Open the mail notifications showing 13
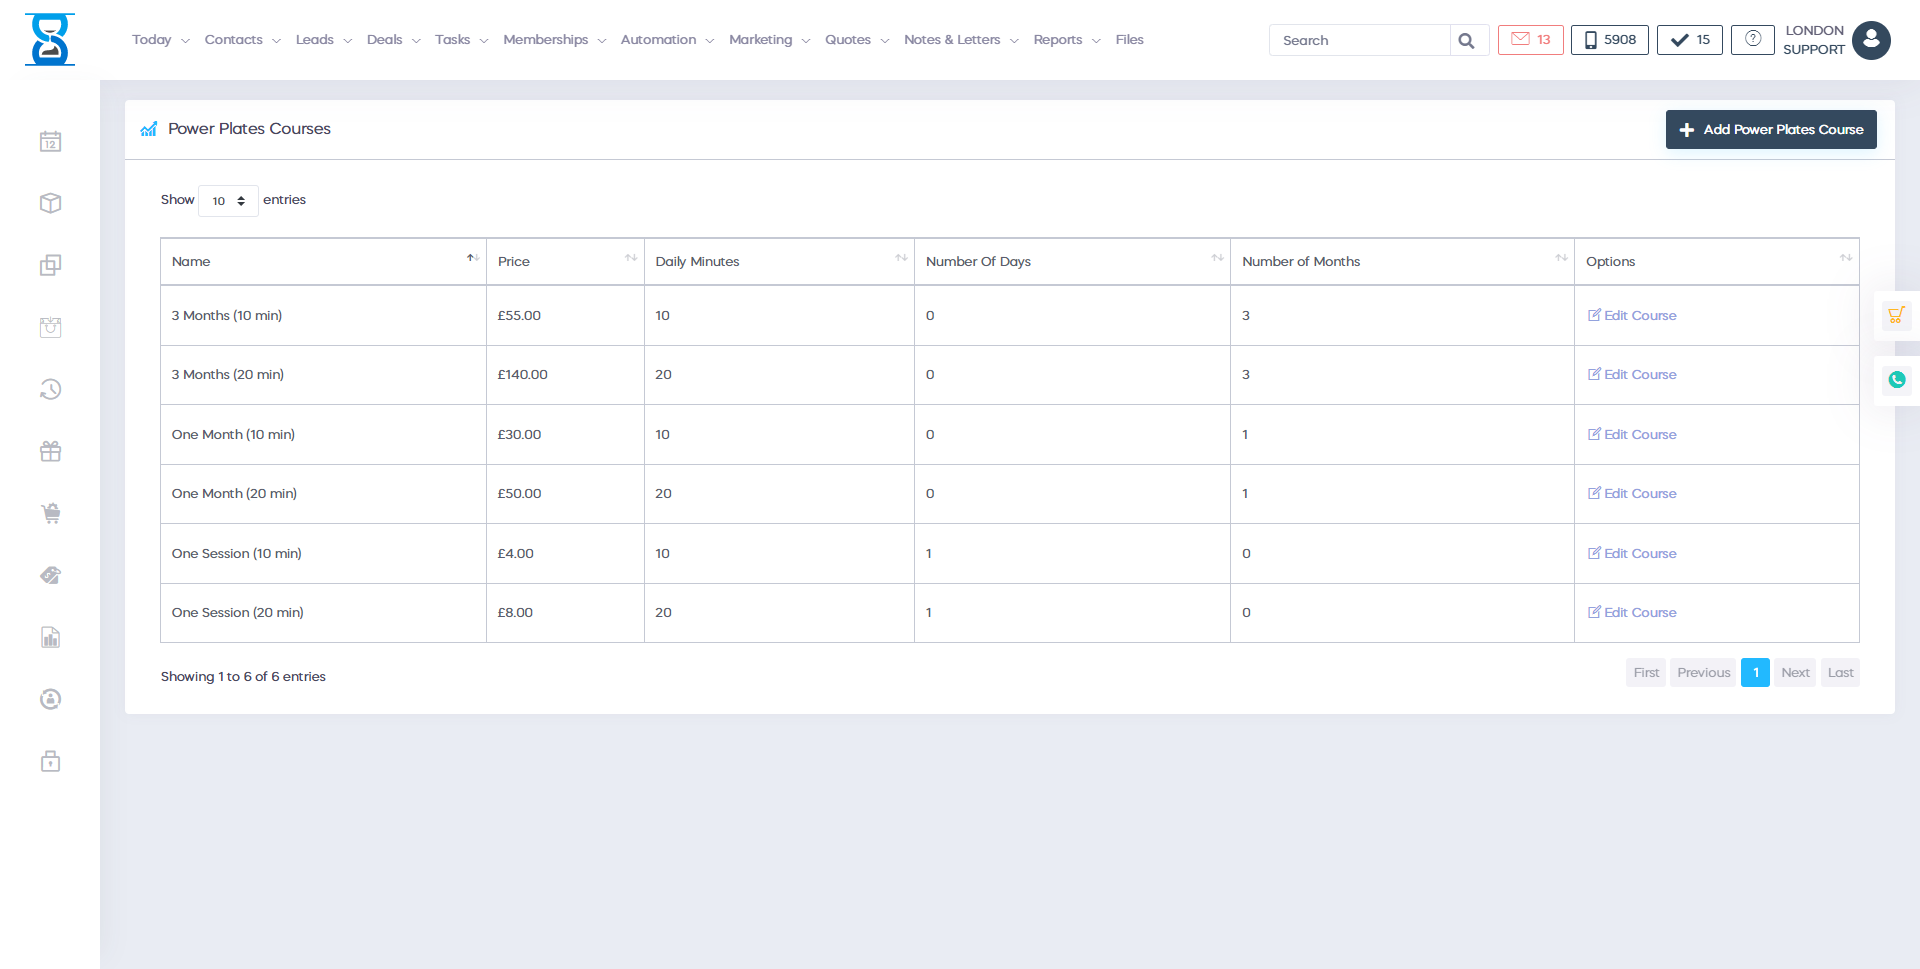This screenshot has width=1920, height=969. 1530,40
